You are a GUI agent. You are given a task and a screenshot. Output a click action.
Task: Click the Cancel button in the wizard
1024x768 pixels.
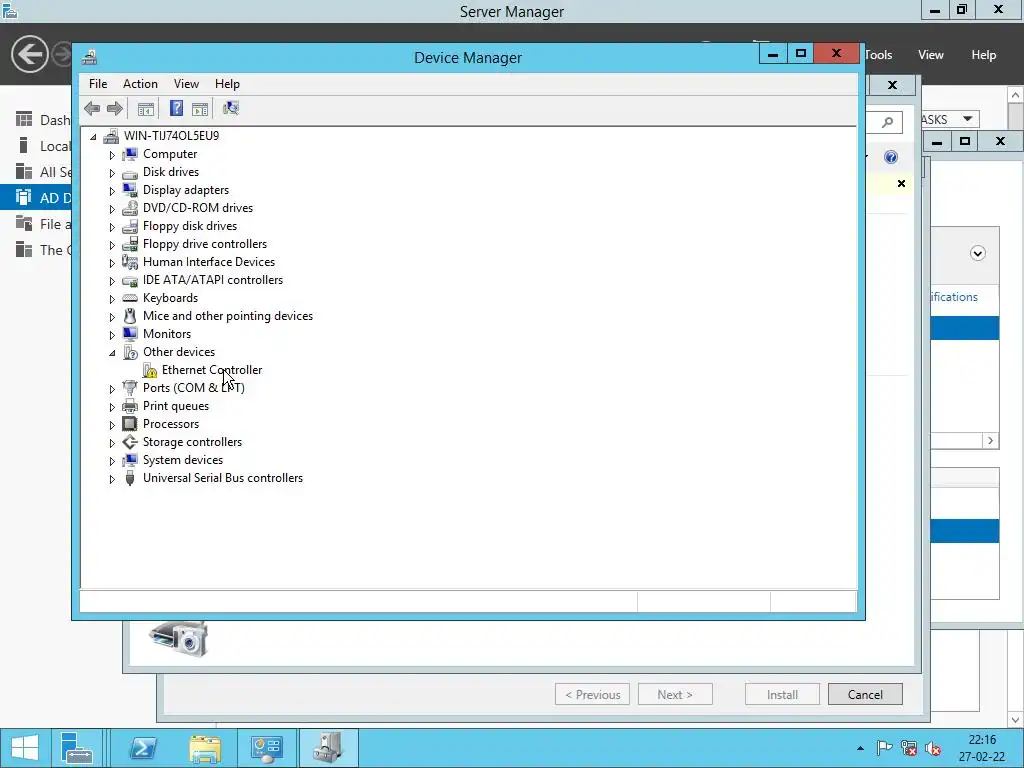(x=865, y=694)
